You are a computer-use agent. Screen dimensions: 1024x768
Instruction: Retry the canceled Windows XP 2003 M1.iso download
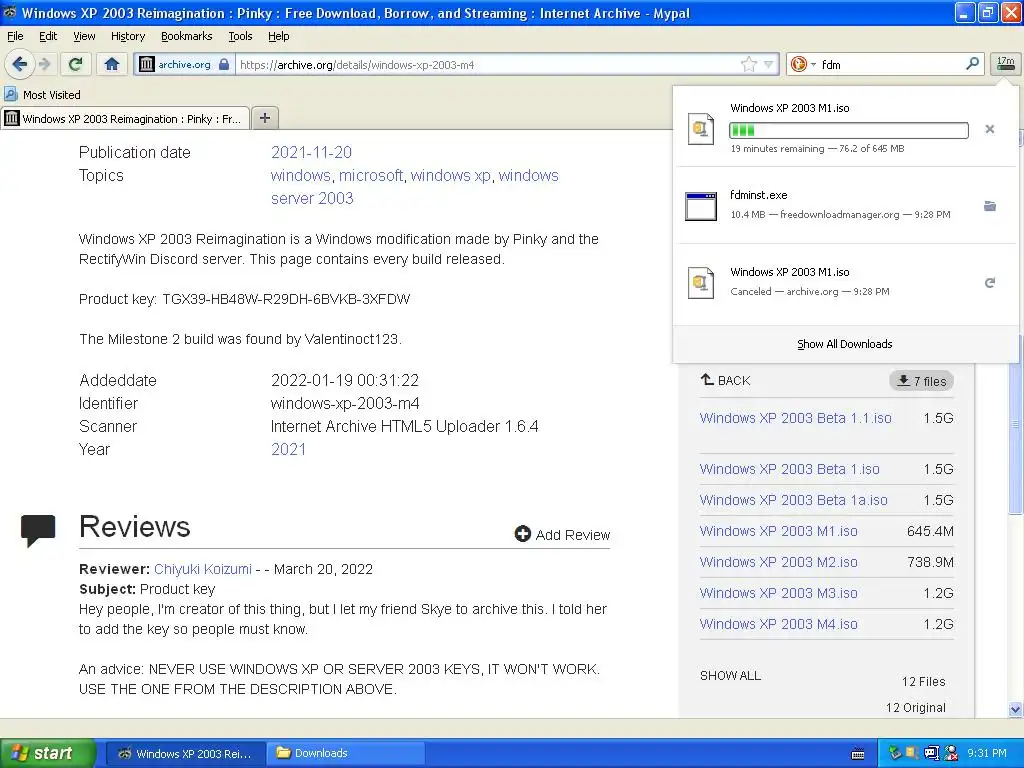990,283
